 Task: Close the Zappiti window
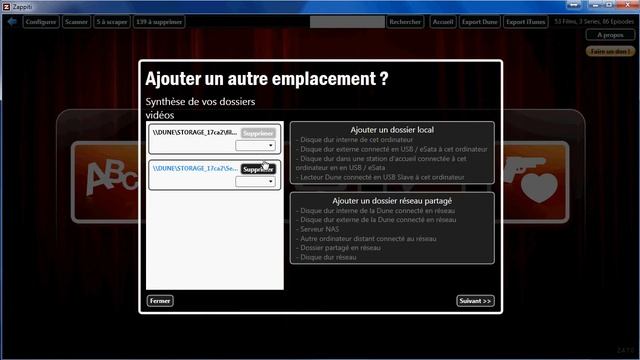click(x=628, y=5)
